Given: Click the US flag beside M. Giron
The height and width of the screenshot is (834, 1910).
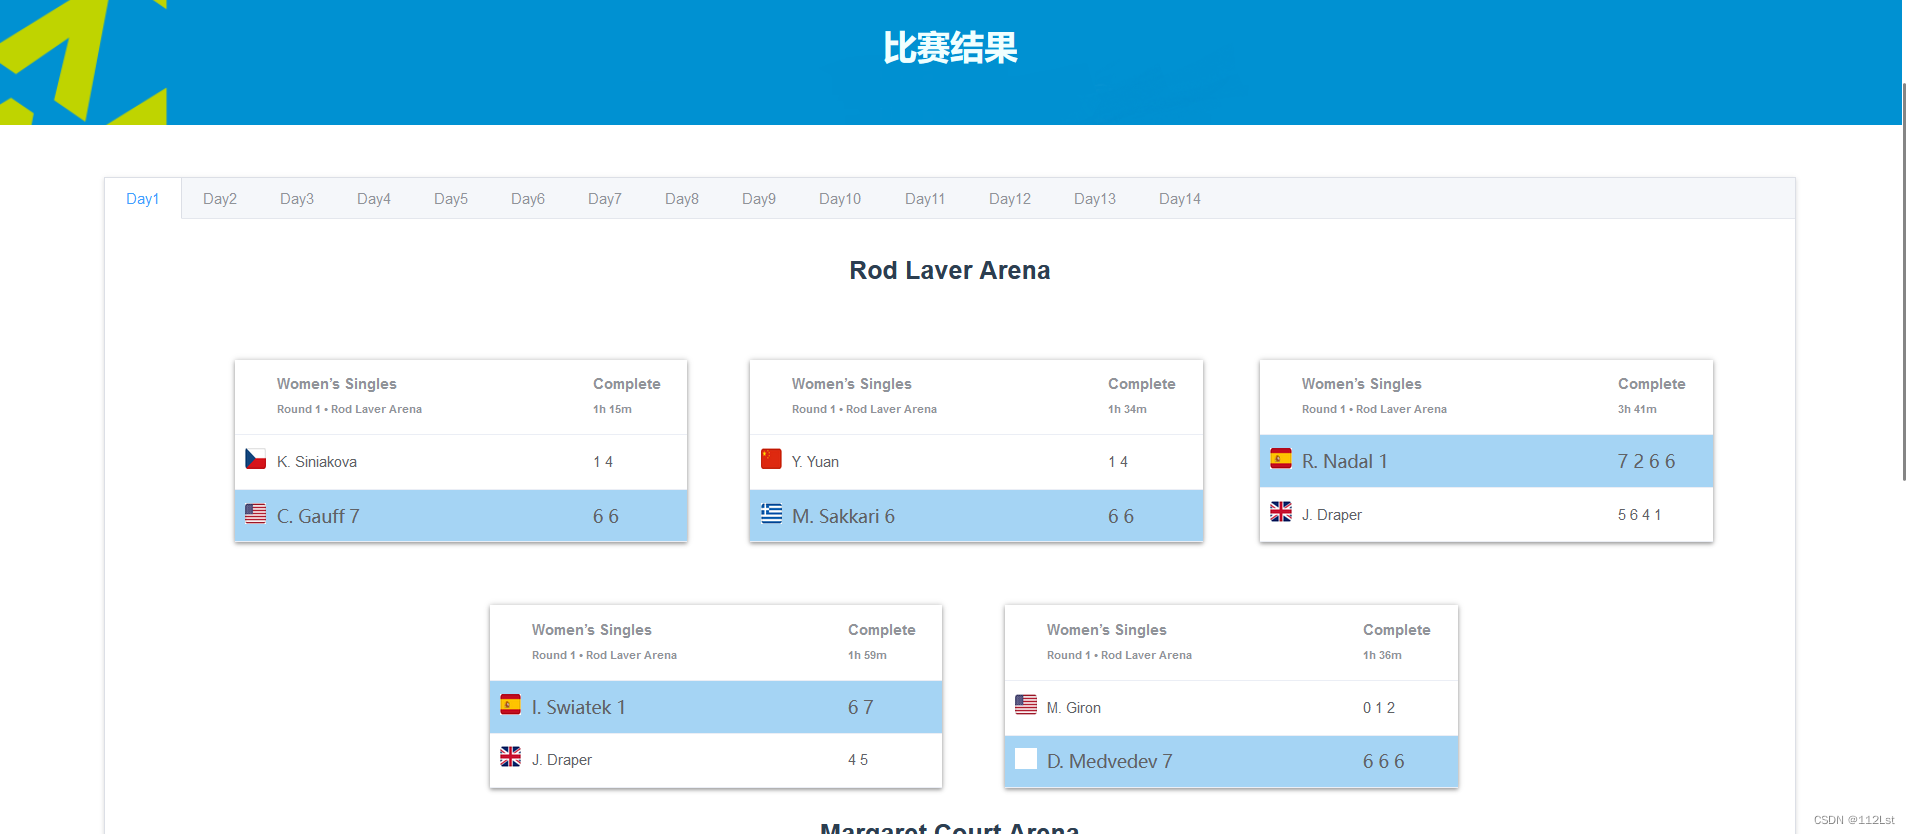Looking at the screenshot, I should pos(1026,705).
